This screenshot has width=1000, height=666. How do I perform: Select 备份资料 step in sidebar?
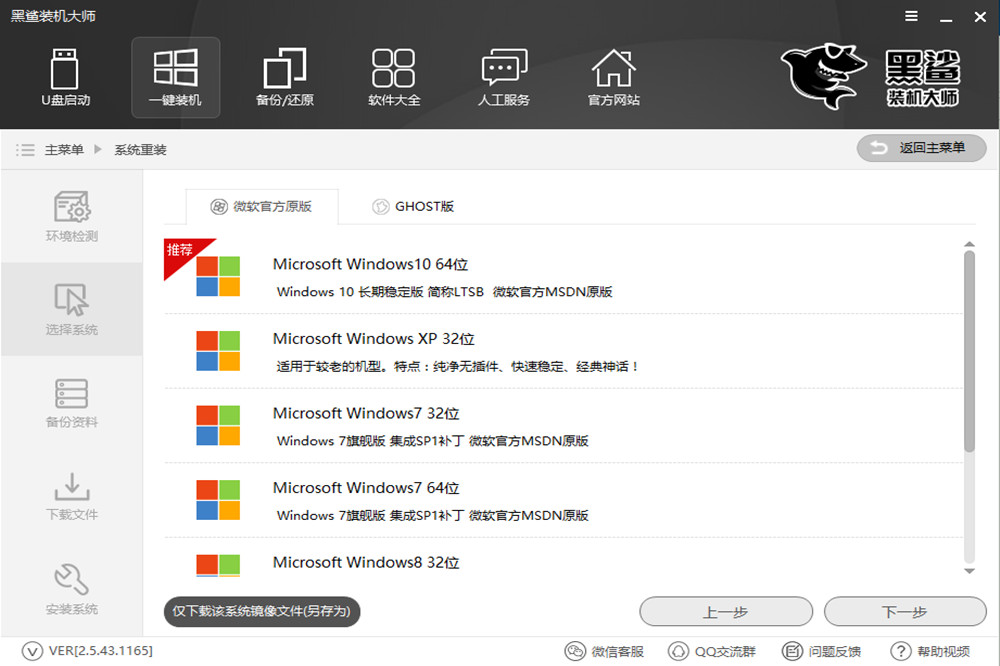point(71,403)
